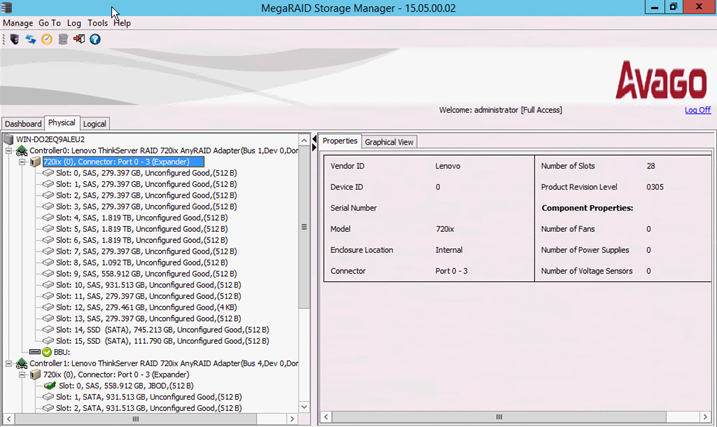The height and width of the screenshot is (427, 717).
Task: Open the Tools menu
Action: tap(98, 23)
